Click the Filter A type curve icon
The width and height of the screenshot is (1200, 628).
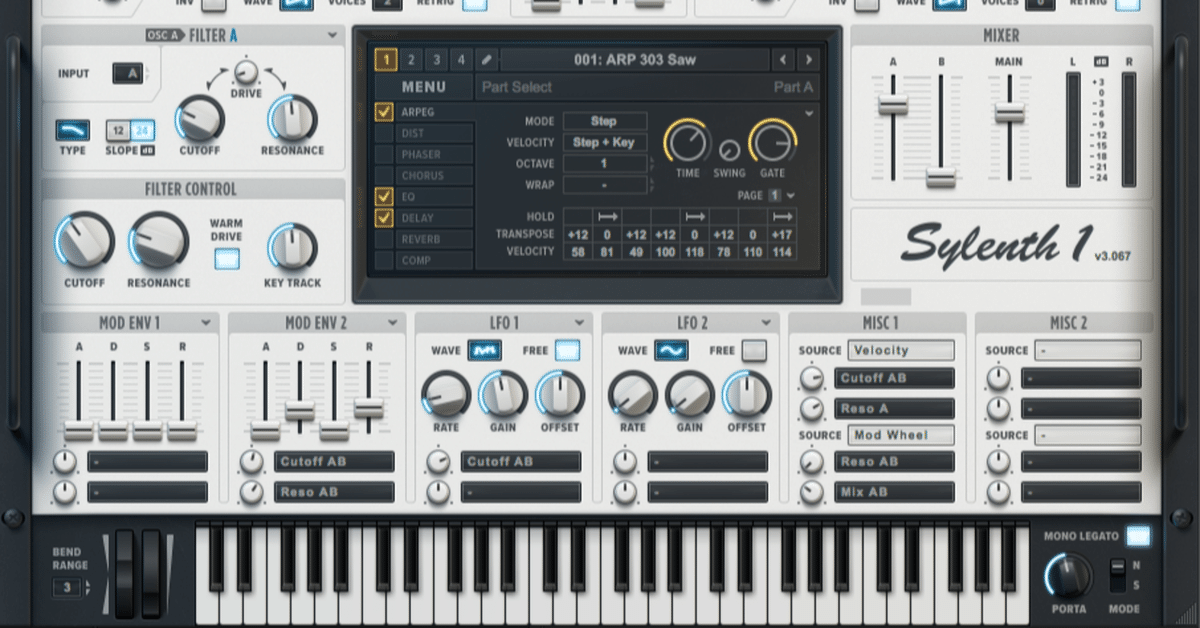tap(72, 130)
